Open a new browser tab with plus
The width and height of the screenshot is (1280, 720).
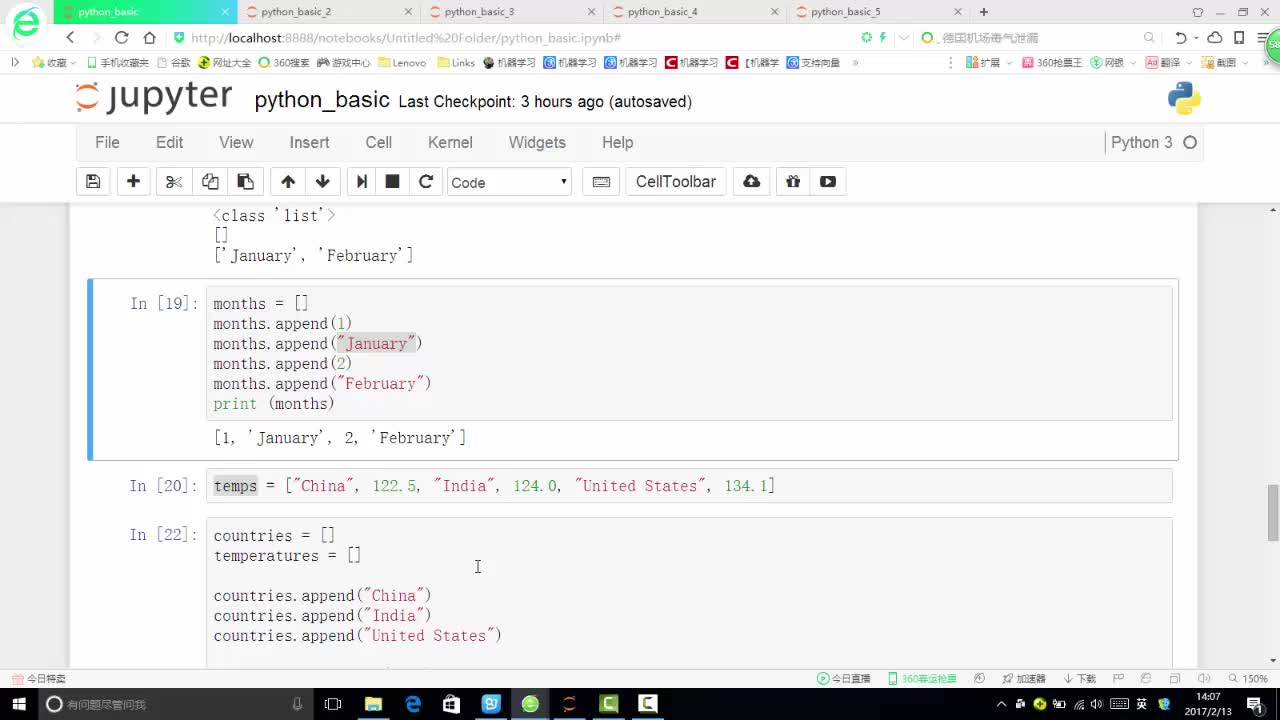click(984, 12)
